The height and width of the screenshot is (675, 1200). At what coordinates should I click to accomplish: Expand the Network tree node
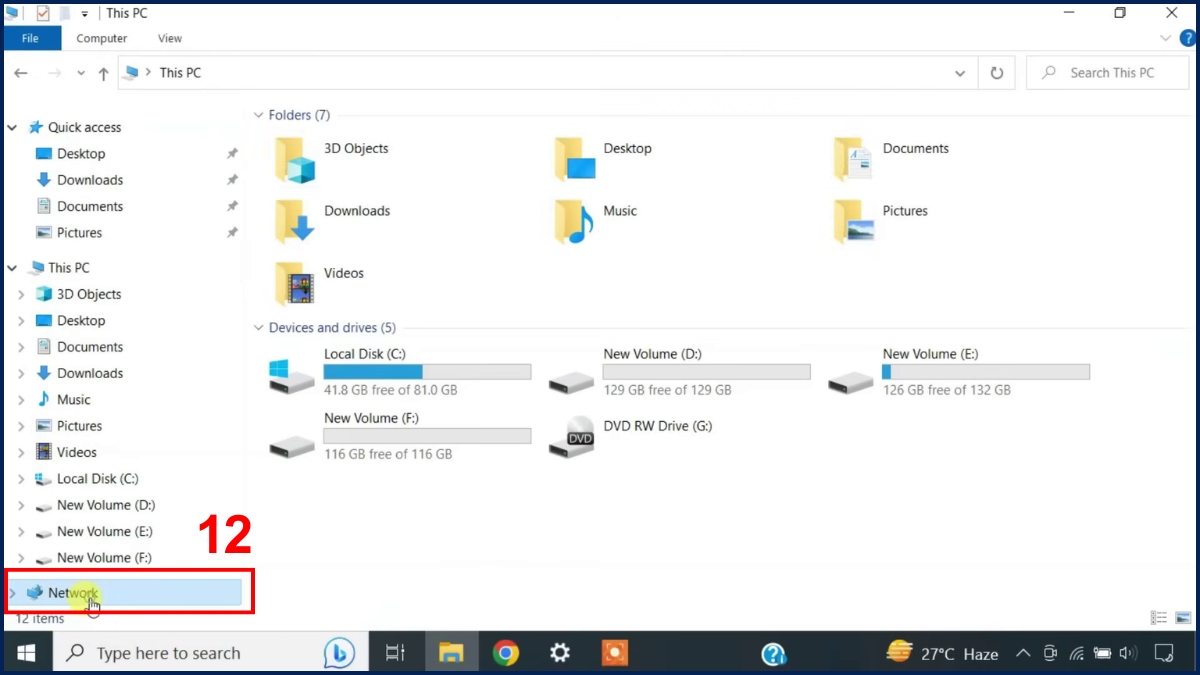pyautogui.click(x=13, y=593)
